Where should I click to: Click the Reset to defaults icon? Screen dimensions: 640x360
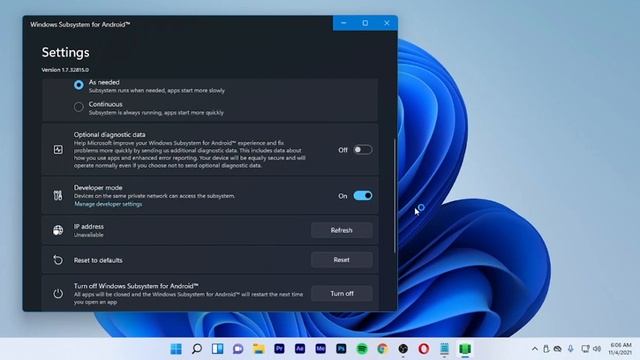(x=58, y=260)
